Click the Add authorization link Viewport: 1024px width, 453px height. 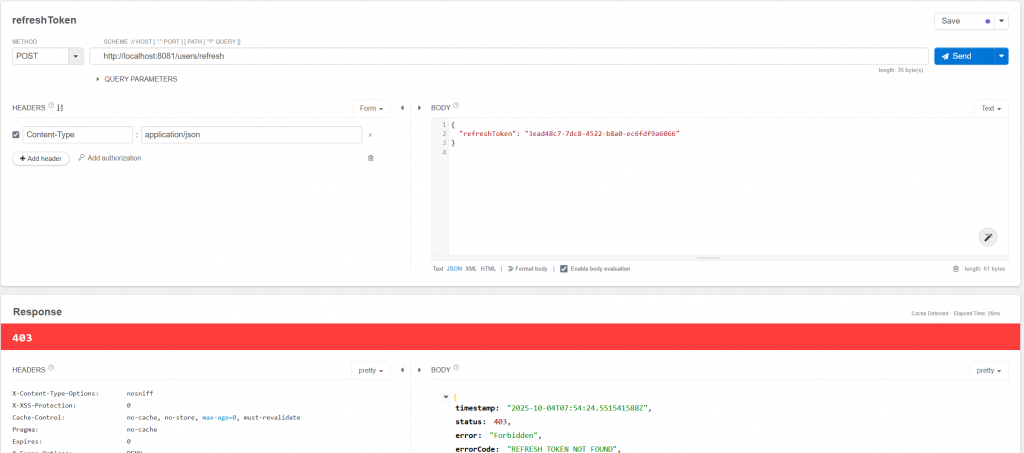click(110, 158)
